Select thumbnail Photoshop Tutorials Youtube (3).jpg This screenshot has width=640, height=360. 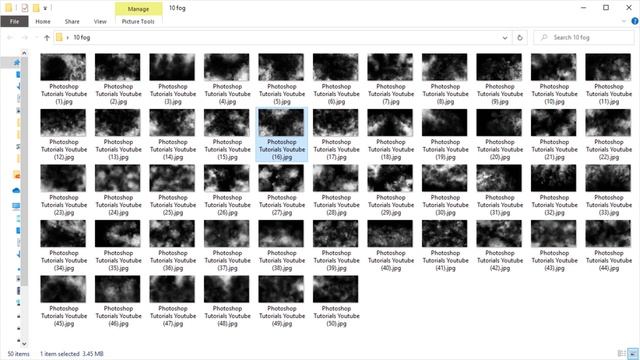(x=172, y=67)
